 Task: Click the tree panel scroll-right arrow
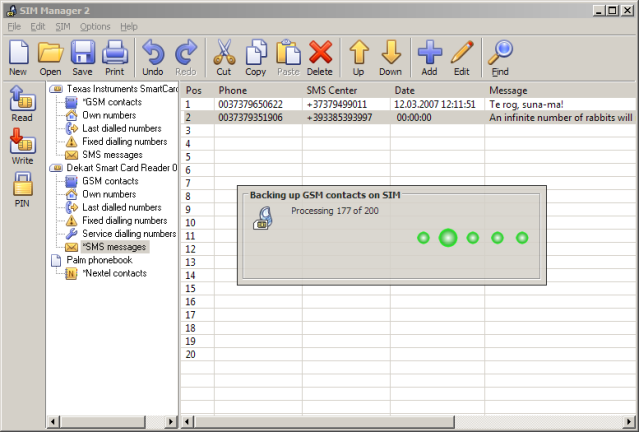pos(171,421)
